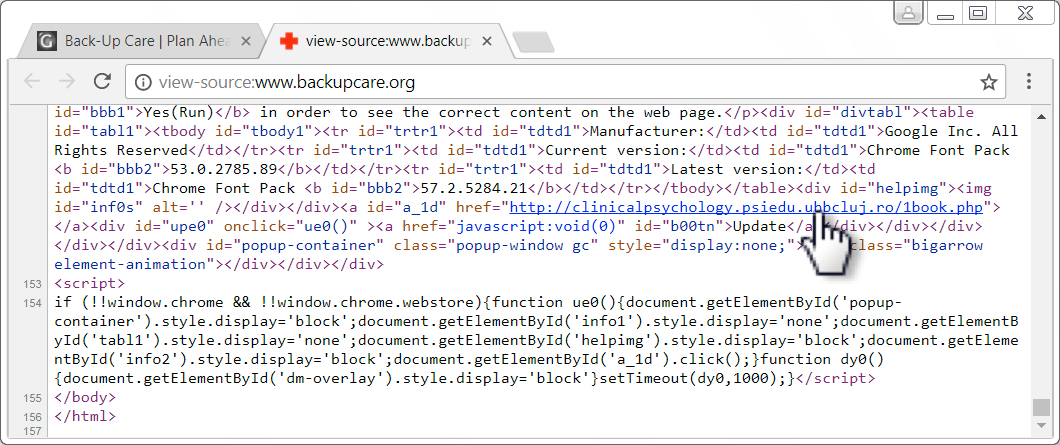Minimize the Chrome window
The image size is (1060, 445).
coord(946,14)
